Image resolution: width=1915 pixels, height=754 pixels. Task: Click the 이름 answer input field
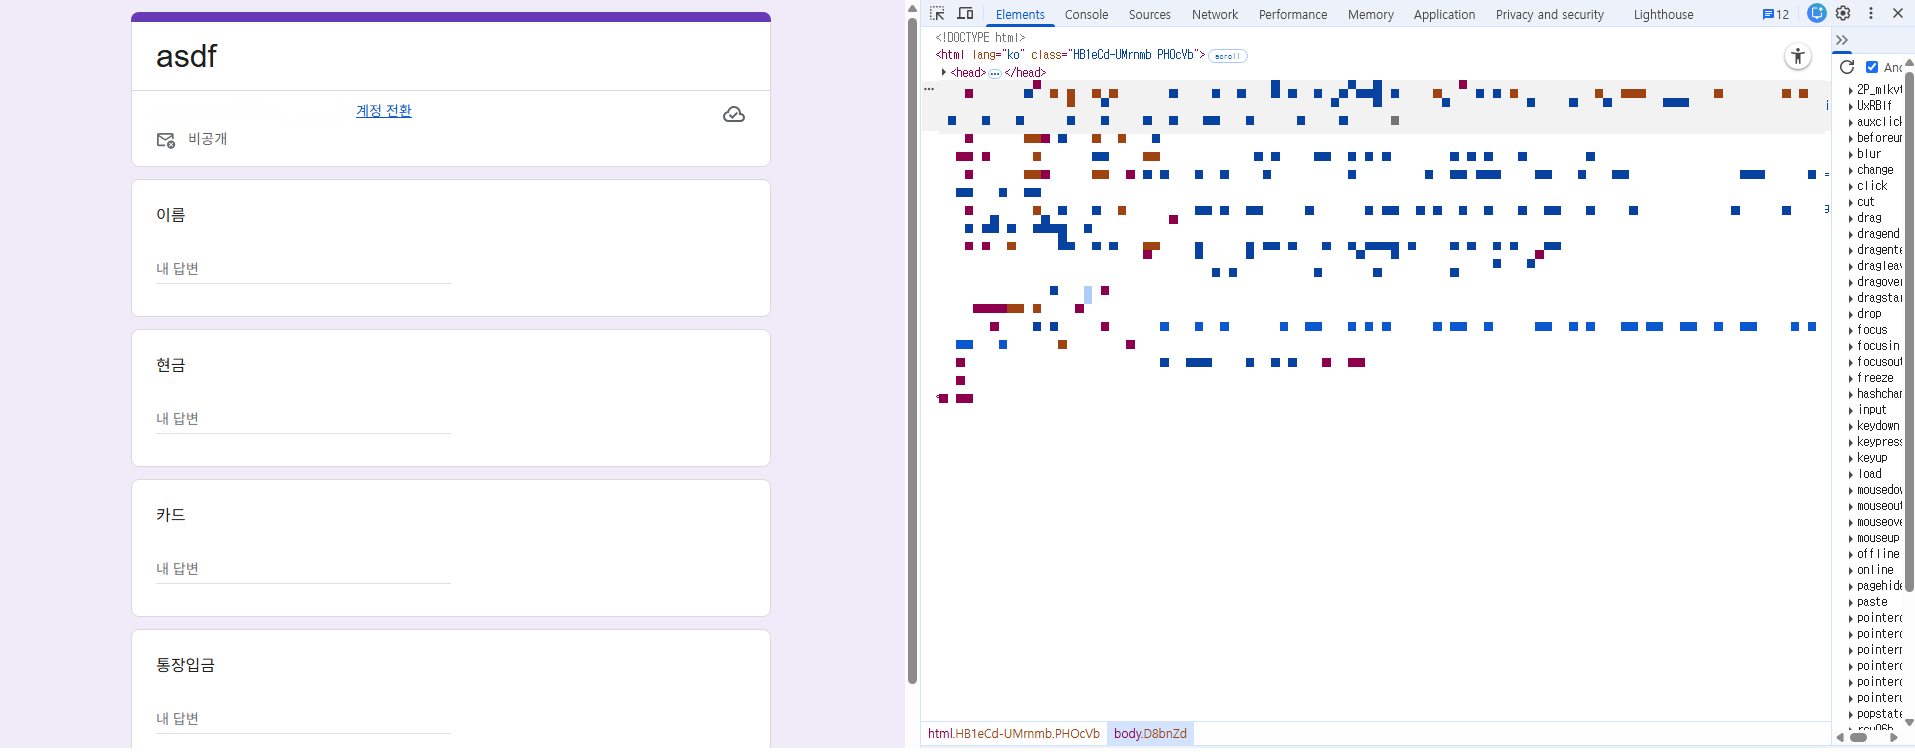303,269
